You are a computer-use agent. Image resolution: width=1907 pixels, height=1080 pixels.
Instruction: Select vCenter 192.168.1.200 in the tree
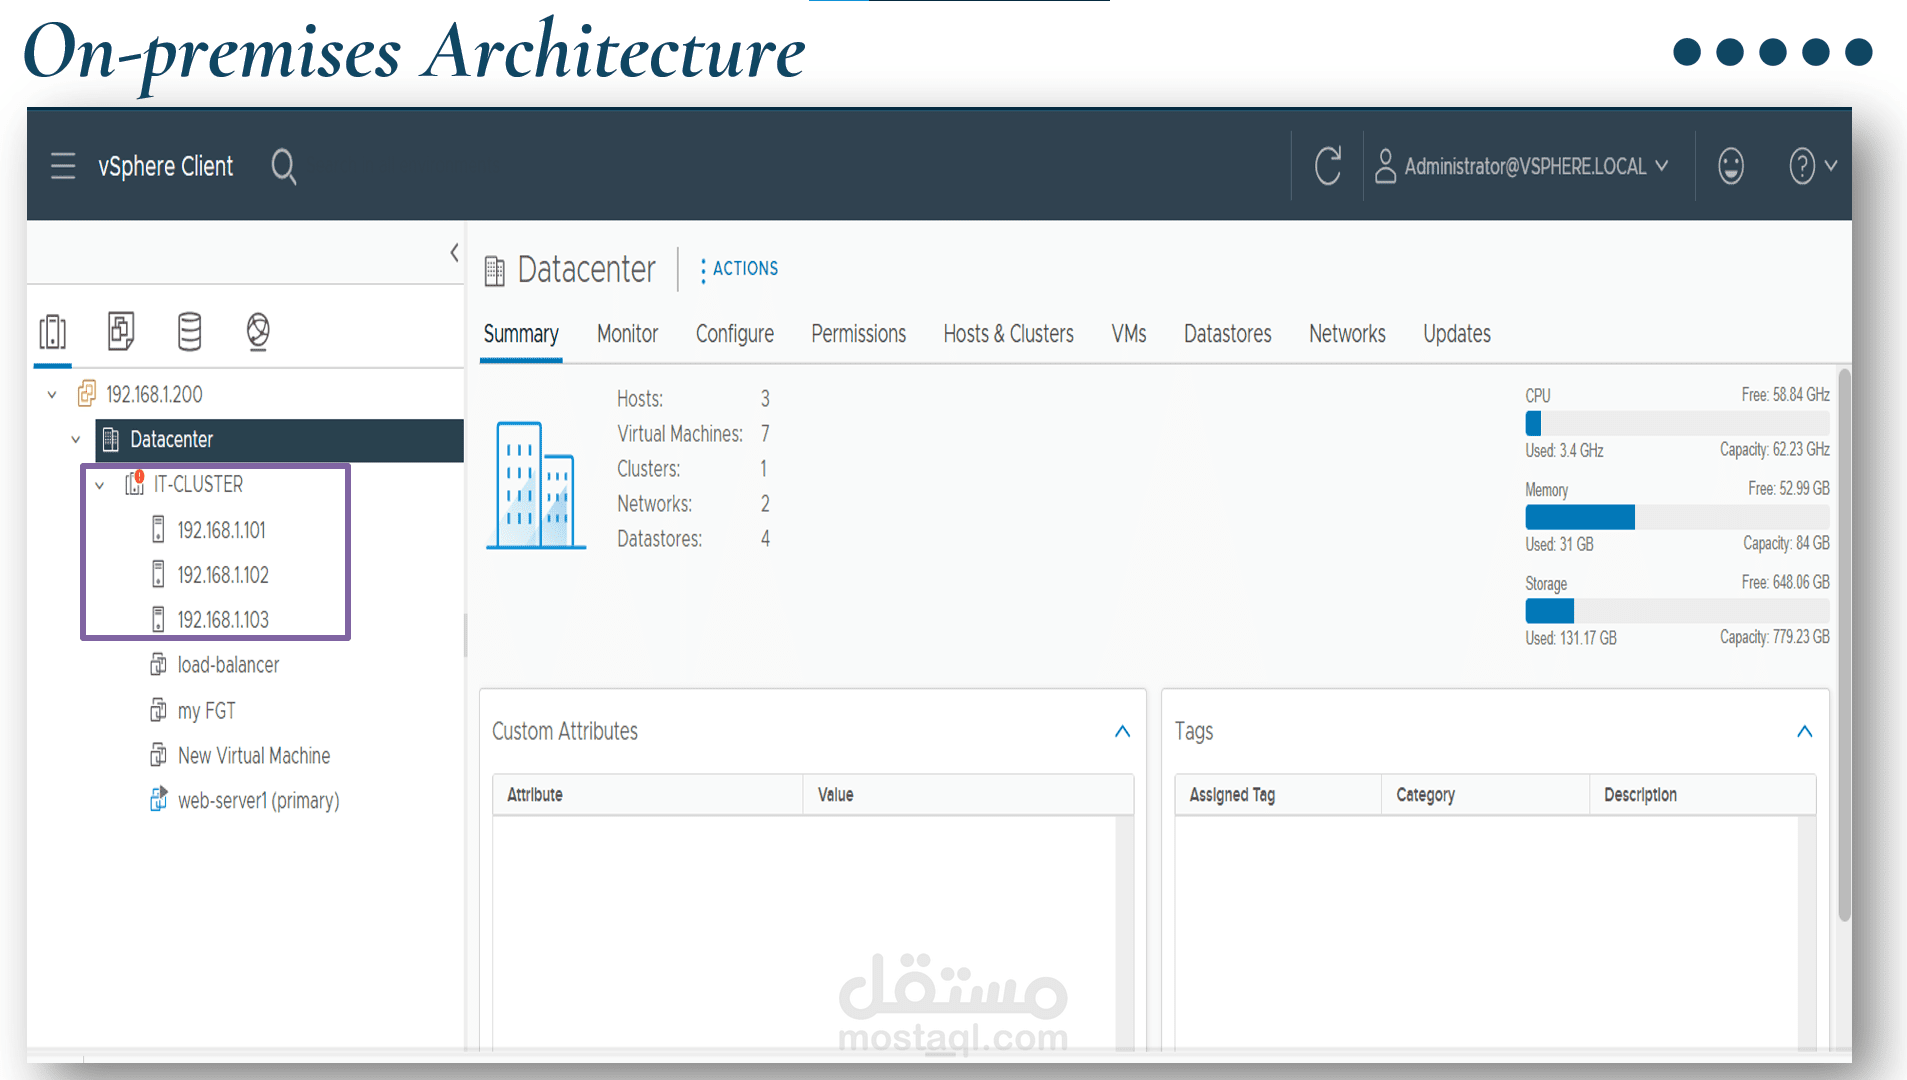point(154,395)
